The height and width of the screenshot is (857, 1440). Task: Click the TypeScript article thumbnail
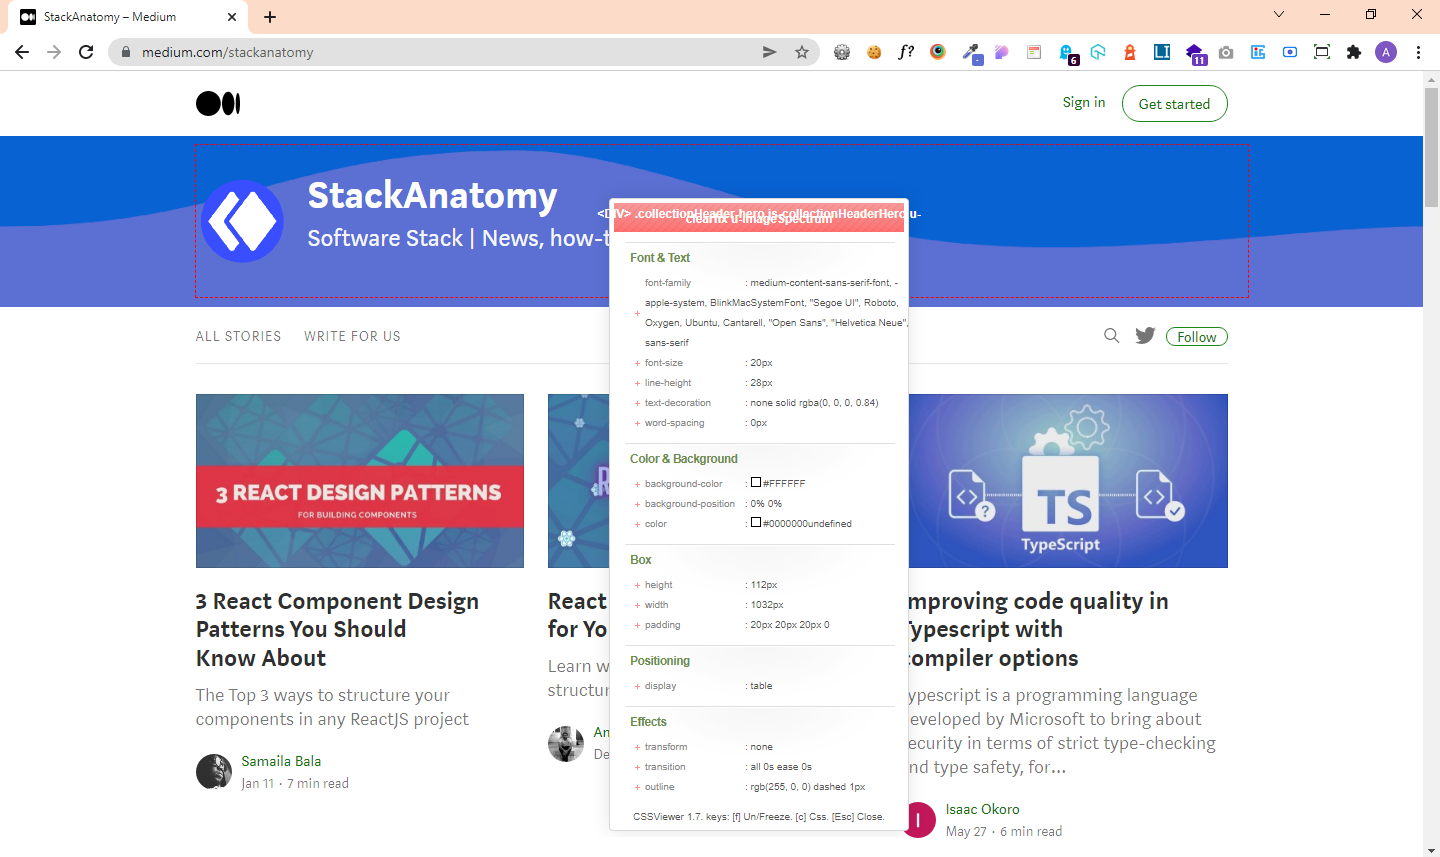[x=1067, y=481]
